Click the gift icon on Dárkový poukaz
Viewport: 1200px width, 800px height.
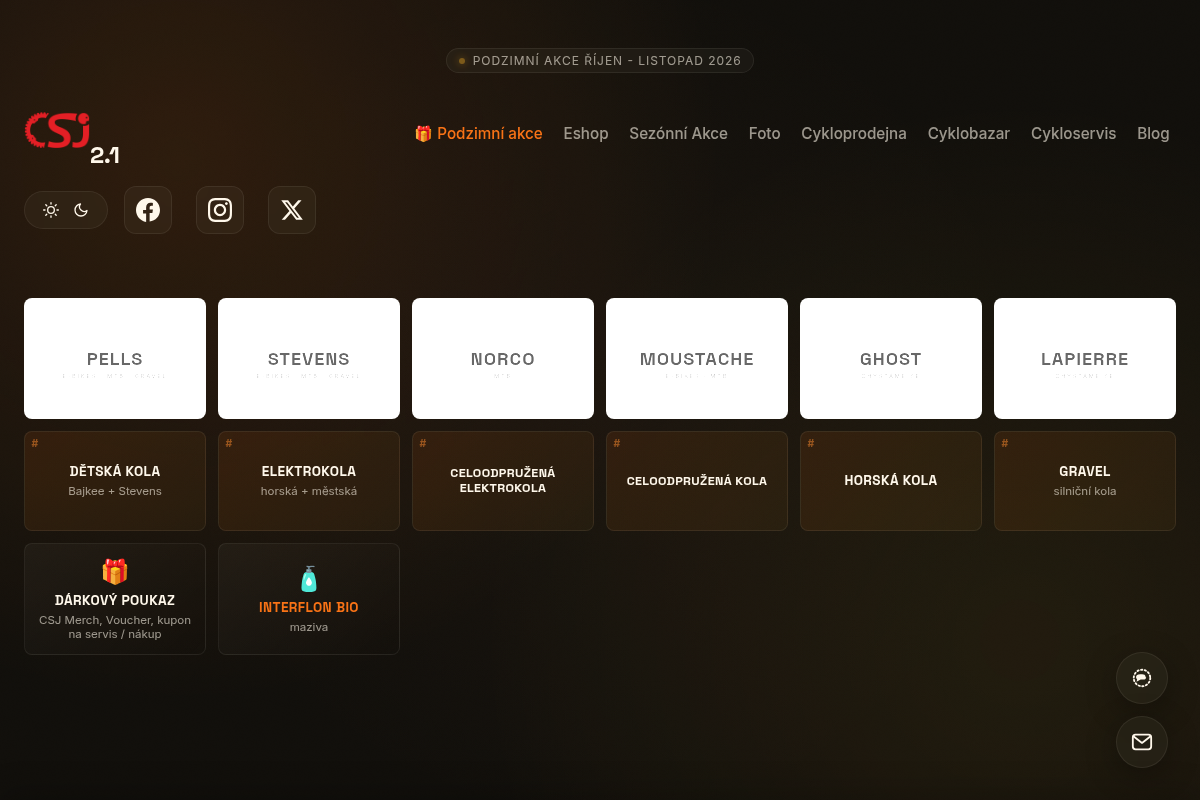[x=115, y=572]
